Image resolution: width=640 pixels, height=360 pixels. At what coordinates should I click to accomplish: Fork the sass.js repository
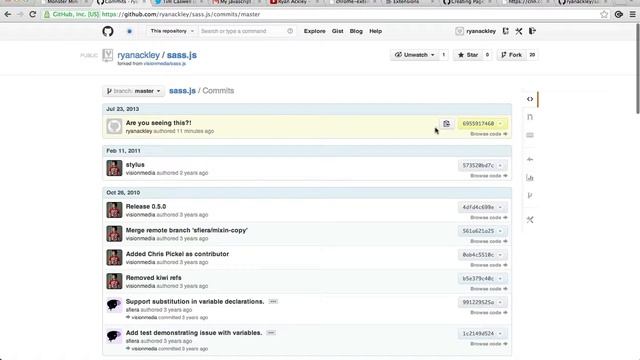pyautogui.click(x=511, y=55)
